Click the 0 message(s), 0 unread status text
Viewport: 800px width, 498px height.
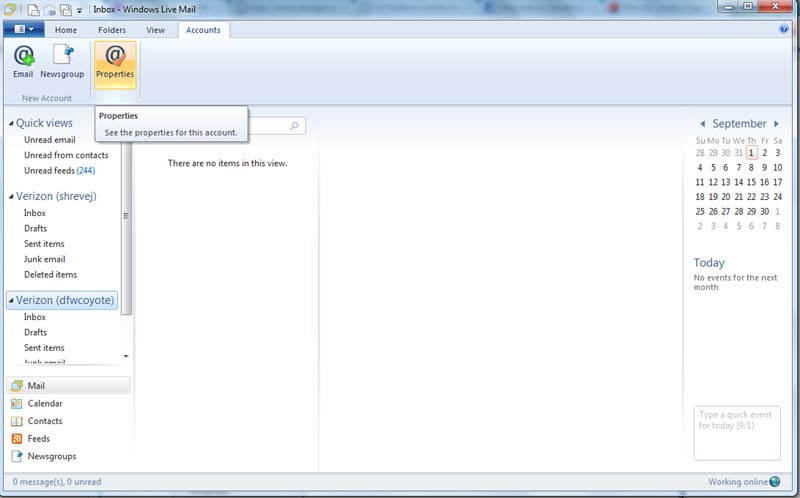coord(57,482)
